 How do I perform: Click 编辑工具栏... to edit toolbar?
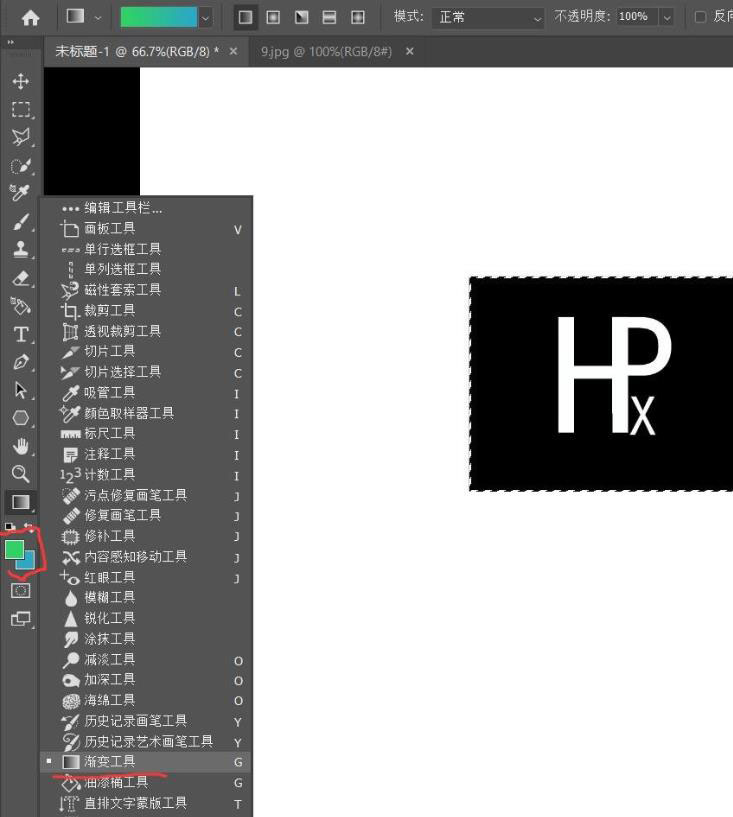pos(122,208)
